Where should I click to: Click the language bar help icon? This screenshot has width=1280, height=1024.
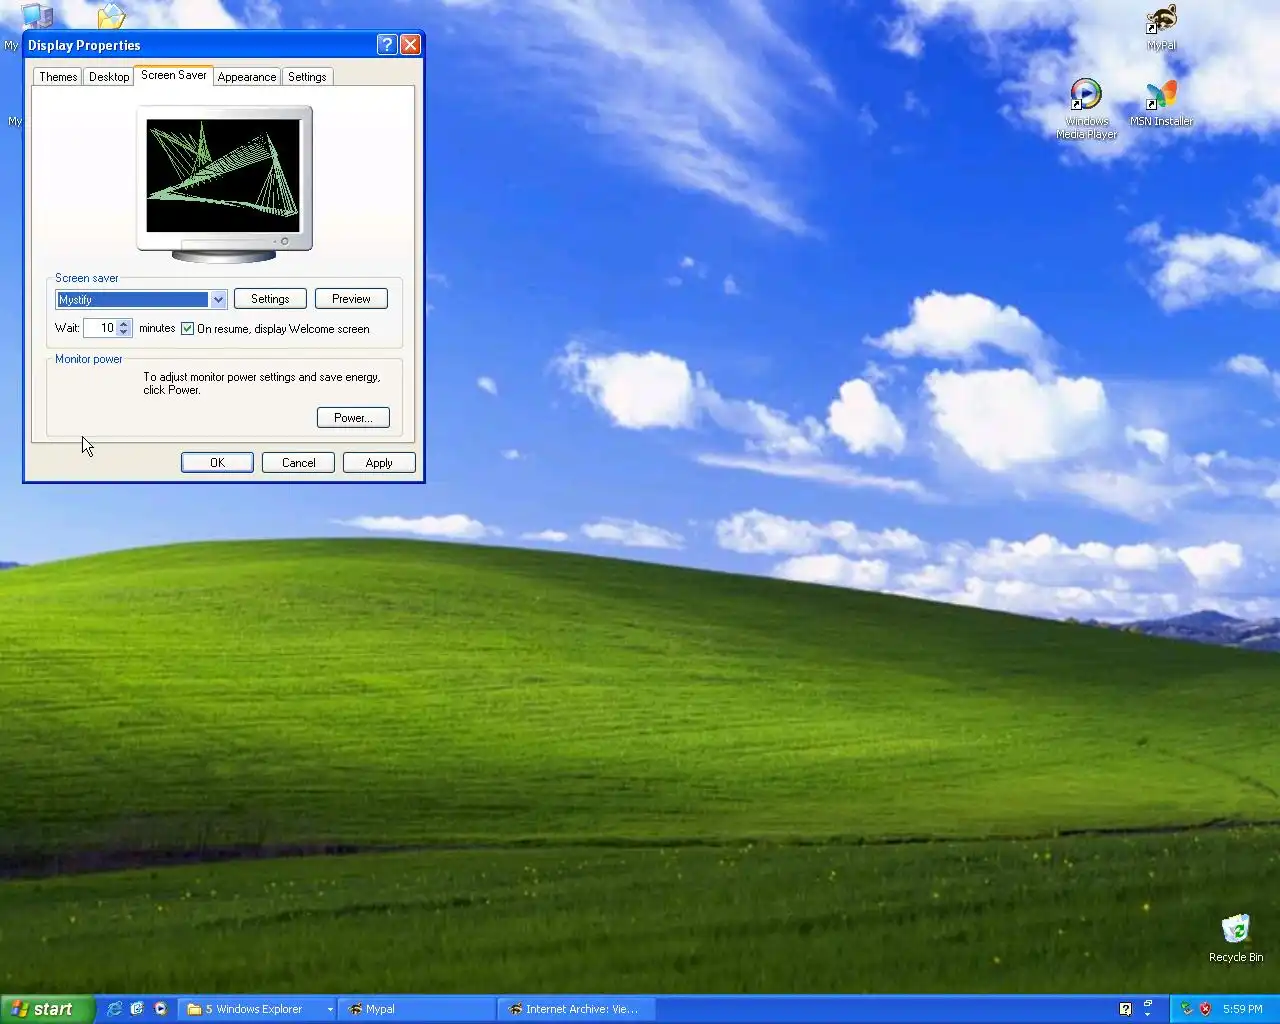[1125, 1009]
